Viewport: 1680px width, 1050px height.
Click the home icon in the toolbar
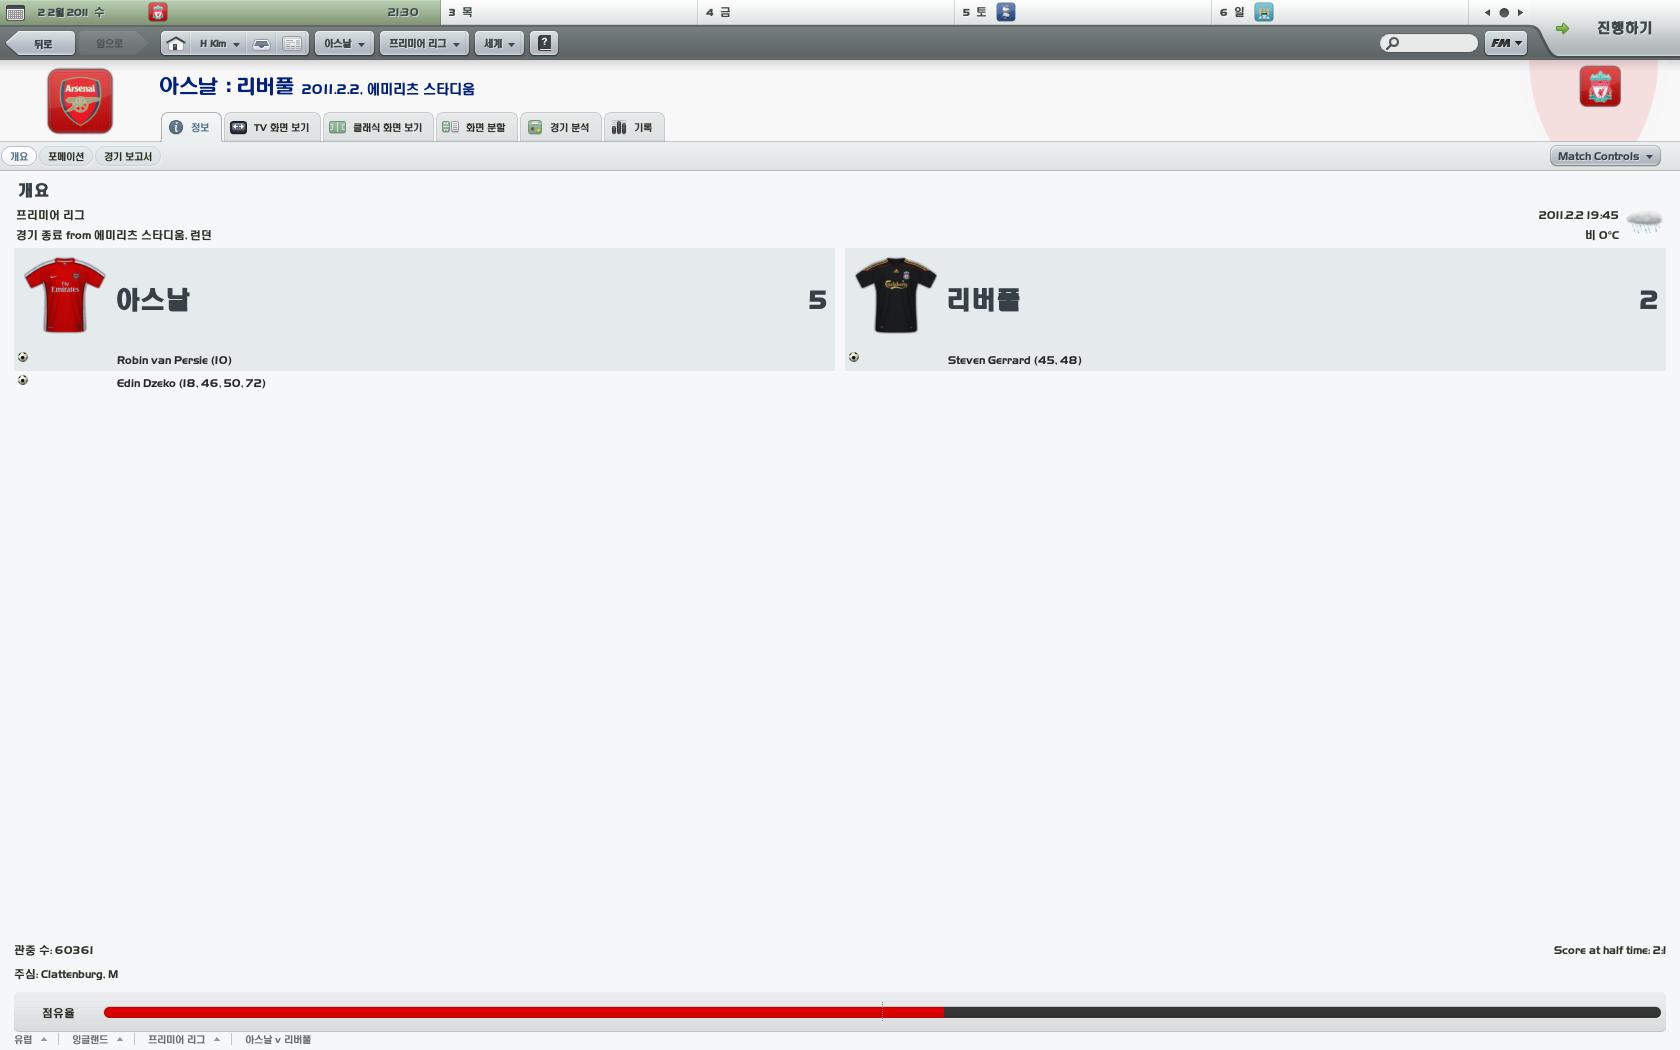click(x=175, y=44)
